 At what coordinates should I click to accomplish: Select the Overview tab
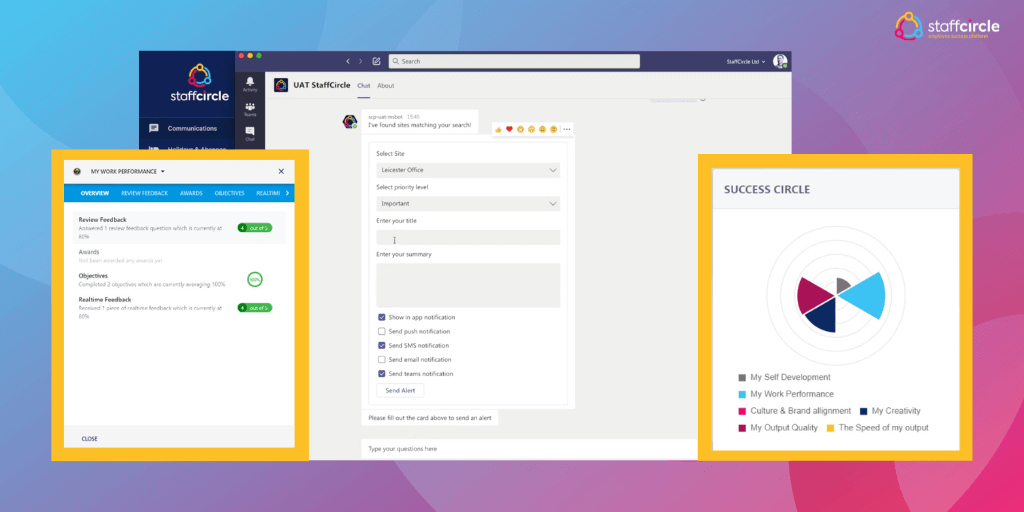click(x=95, y=193)
